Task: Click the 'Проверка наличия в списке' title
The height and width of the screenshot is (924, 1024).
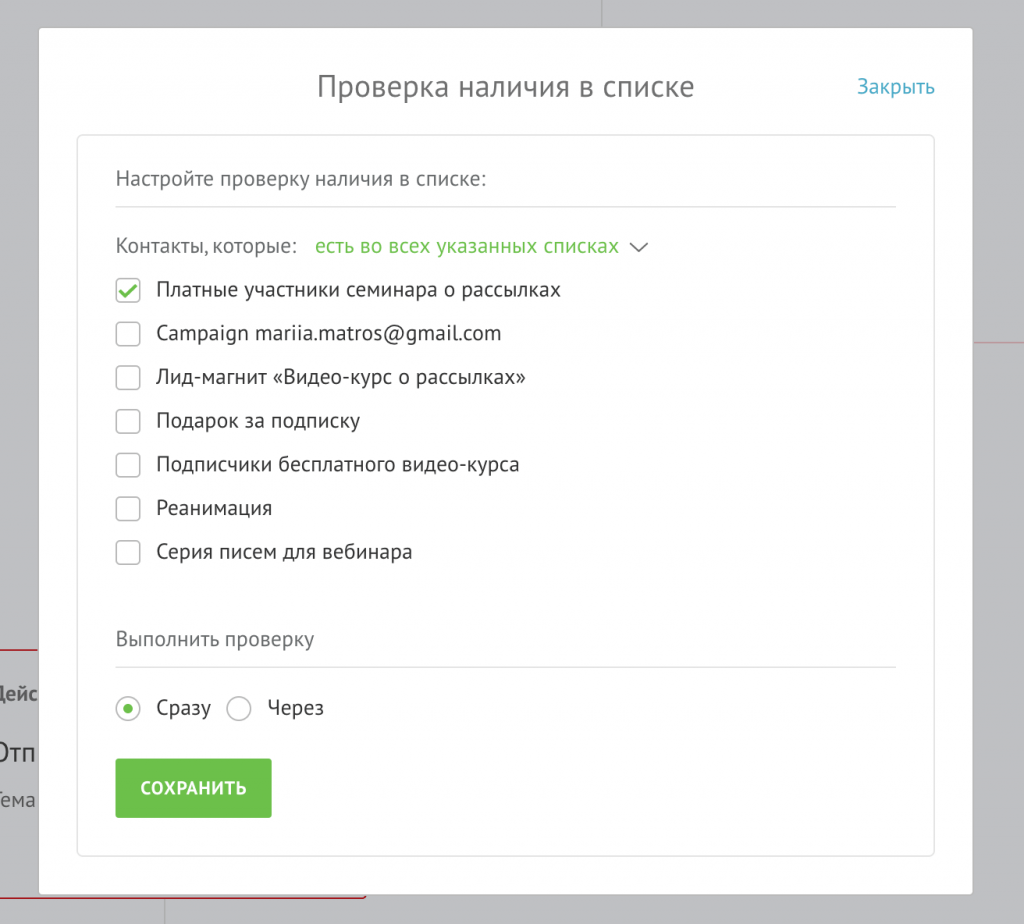Action: (x=505, y=88)
